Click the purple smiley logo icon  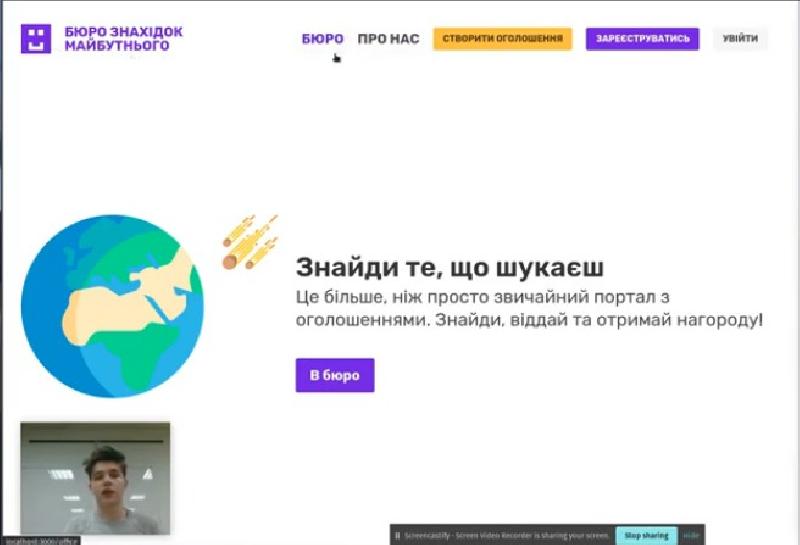pos(35,39)
